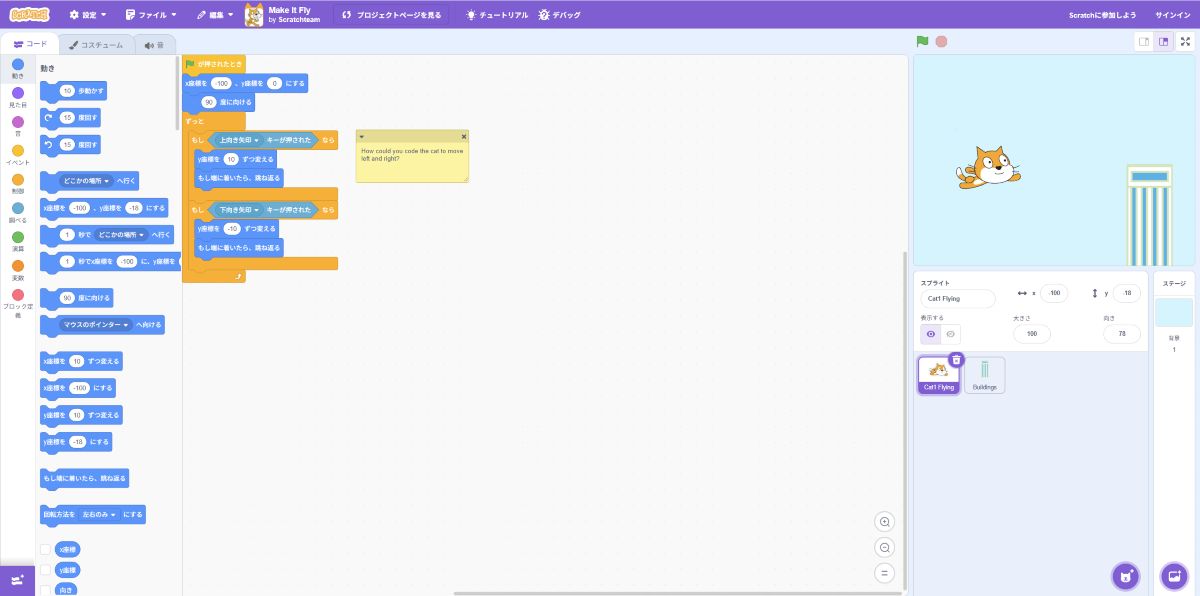Screen dimensions: 1200x596
Task: Open the ファイル file menu
Action: (x=151, y=15)
